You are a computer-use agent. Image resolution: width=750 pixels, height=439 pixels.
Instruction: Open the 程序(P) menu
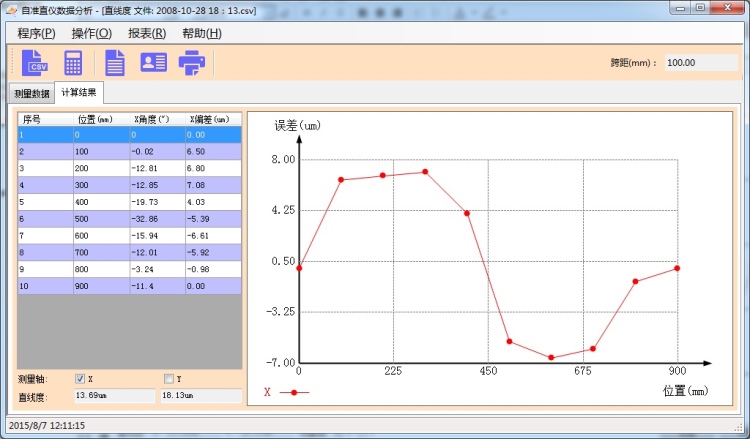pyautogui.click(x=36, y=33)
